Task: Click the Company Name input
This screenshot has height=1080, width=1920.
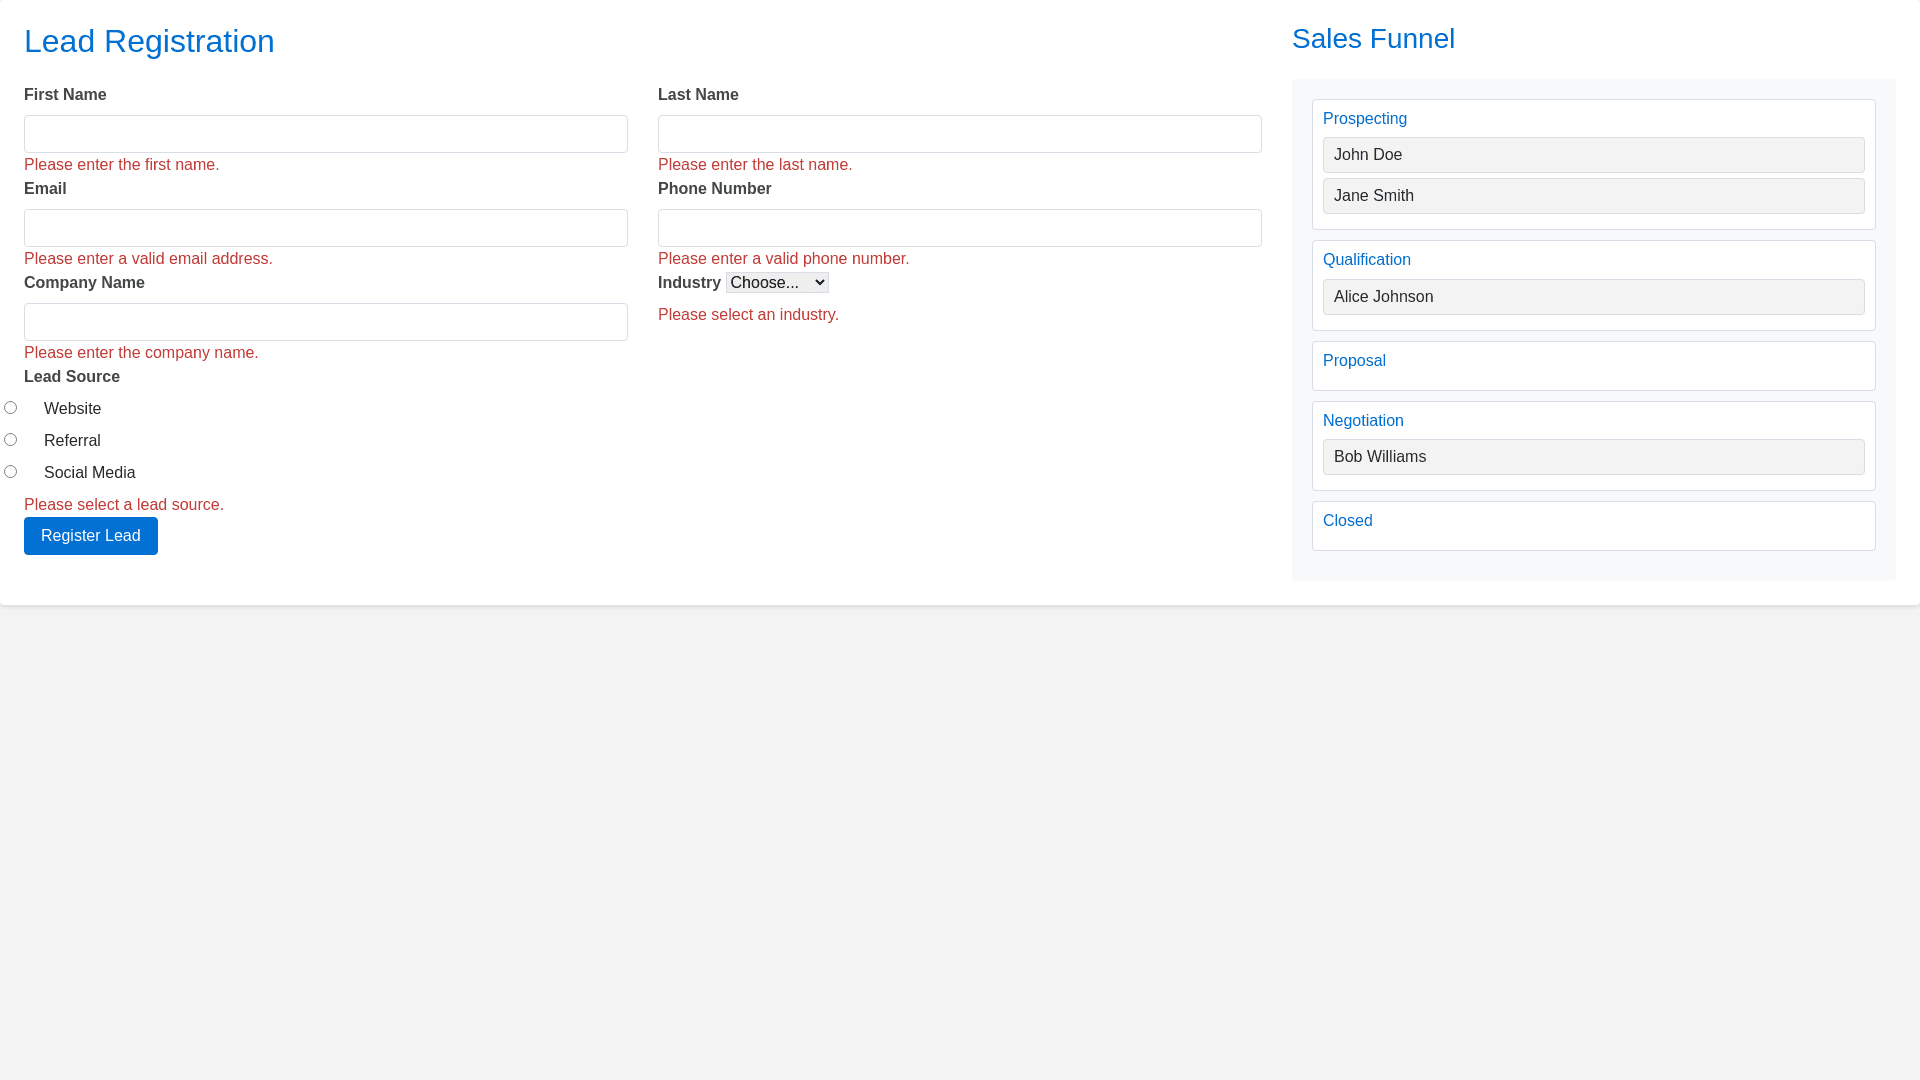Action: (325, 322)
